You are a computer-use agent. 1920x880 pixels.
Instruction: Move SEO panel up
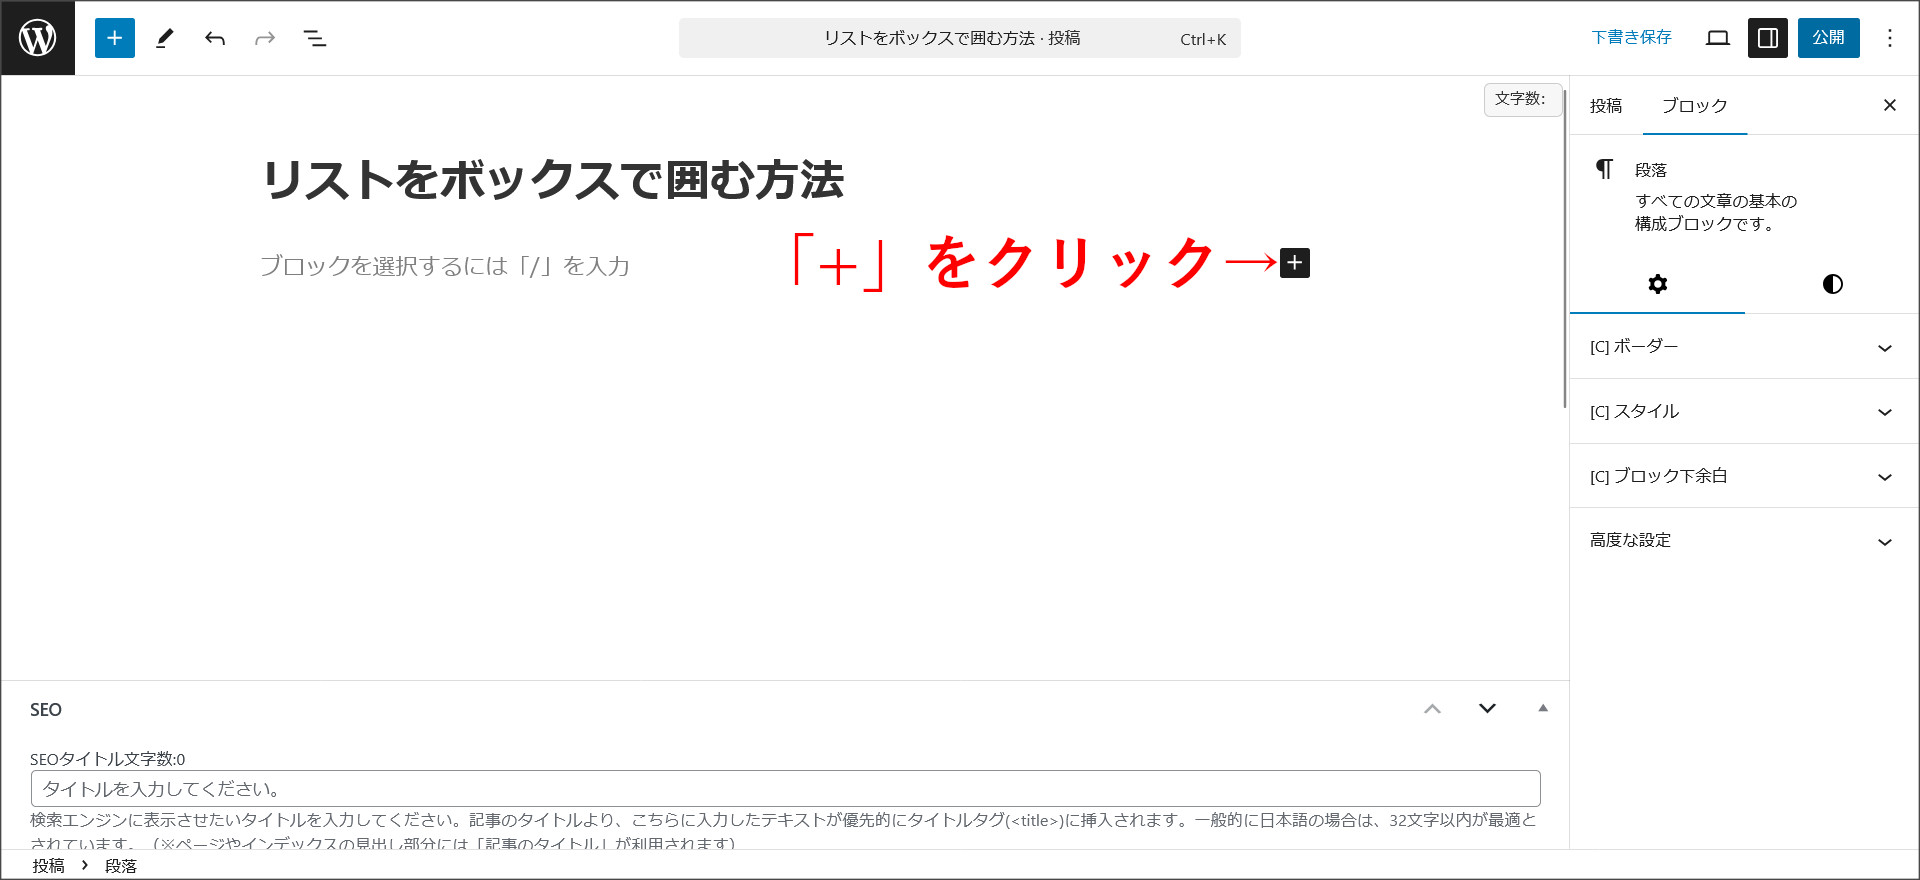point(1432,709)
